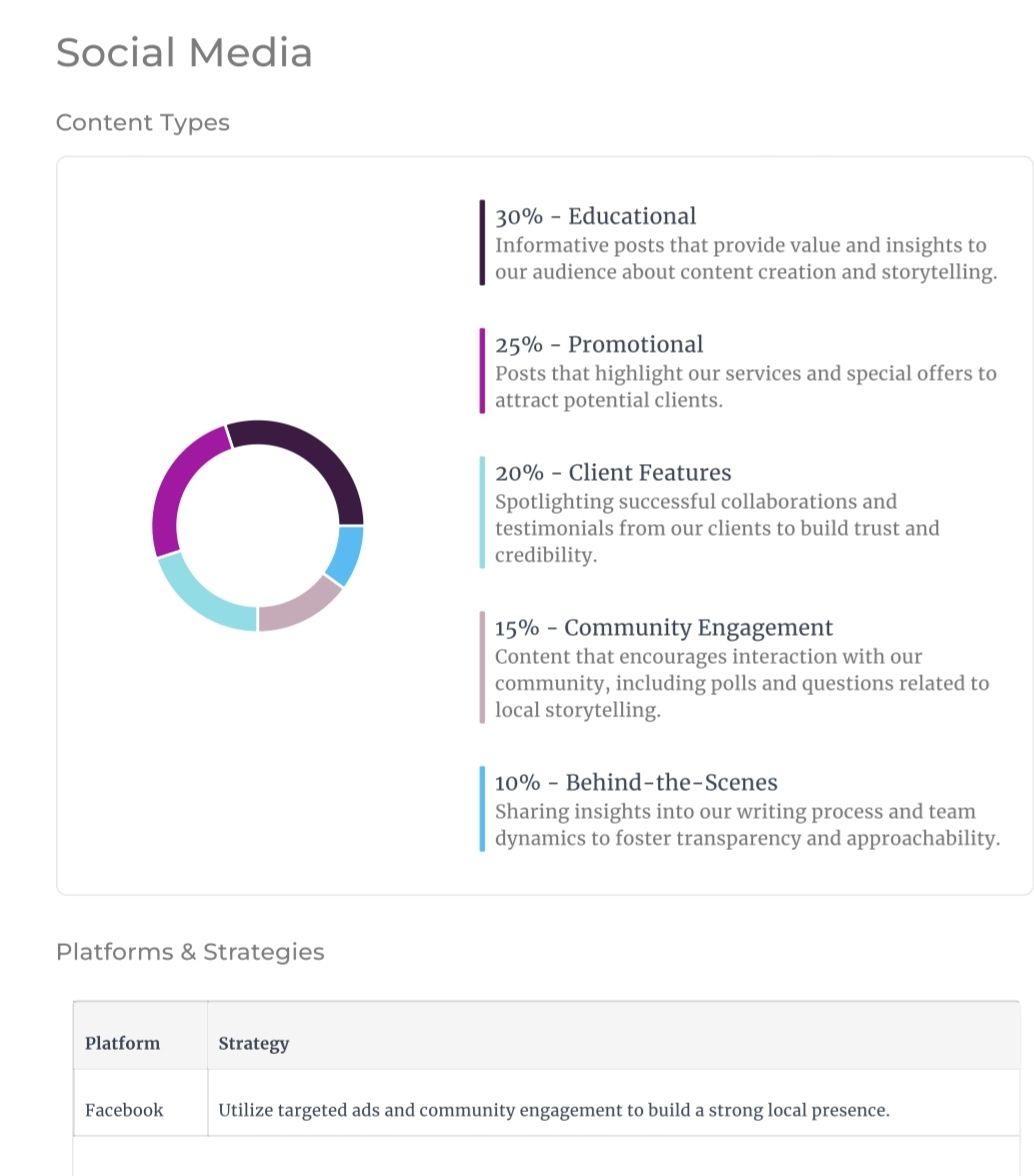Click the "Social Media" page heading
The height and width of the screenshot is (1176, 1034).
click(x=184, y=52)
